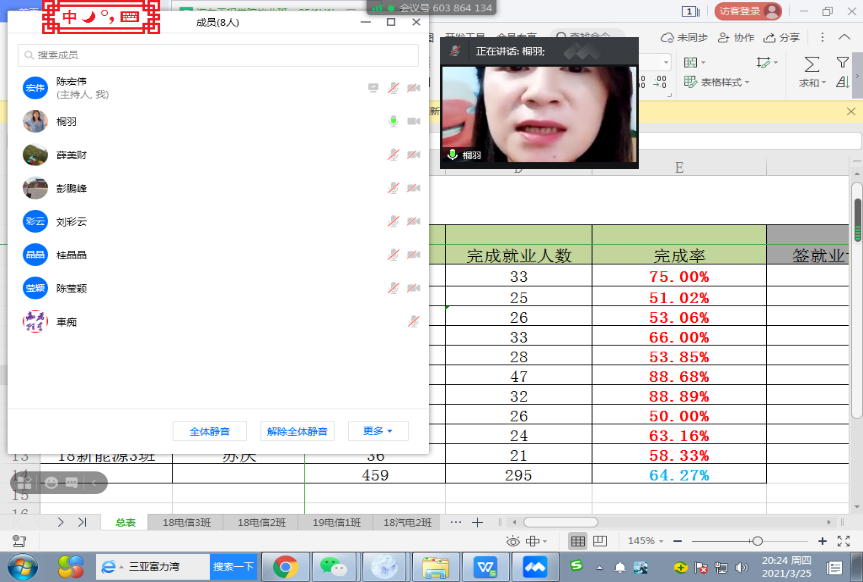
Task: Toggle 薛美财's muted microphone
Action: click(393, 155)
